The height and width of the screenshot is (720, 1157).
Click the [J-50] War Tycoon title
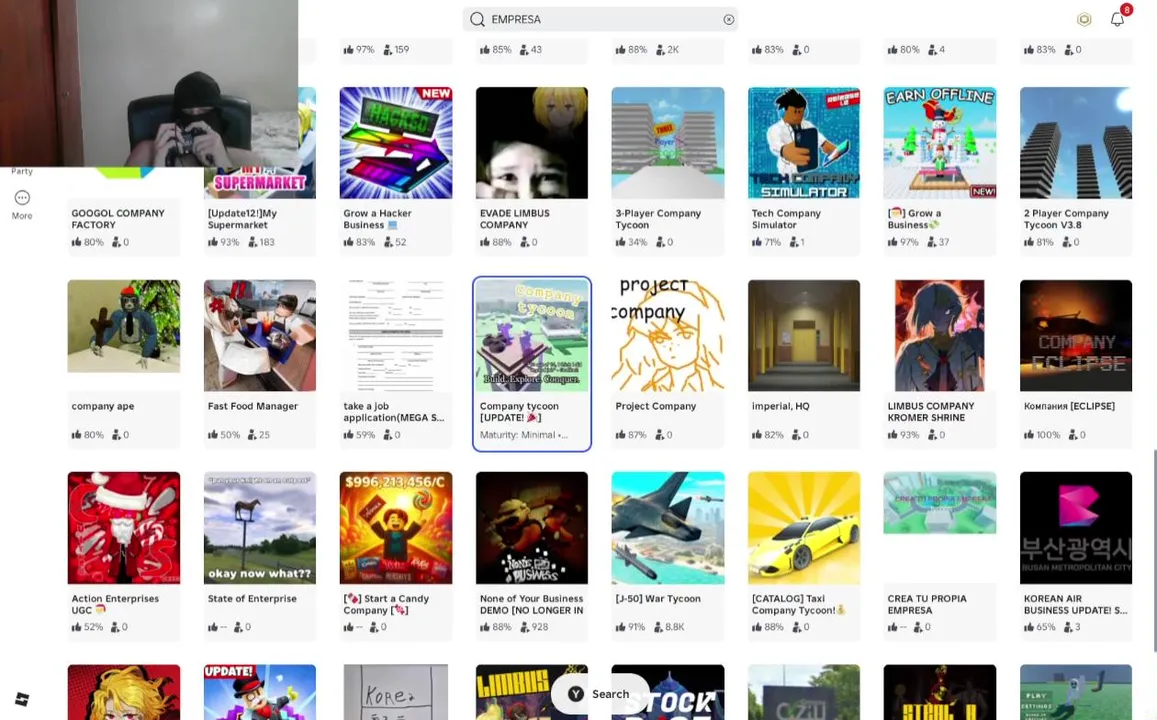658,598
